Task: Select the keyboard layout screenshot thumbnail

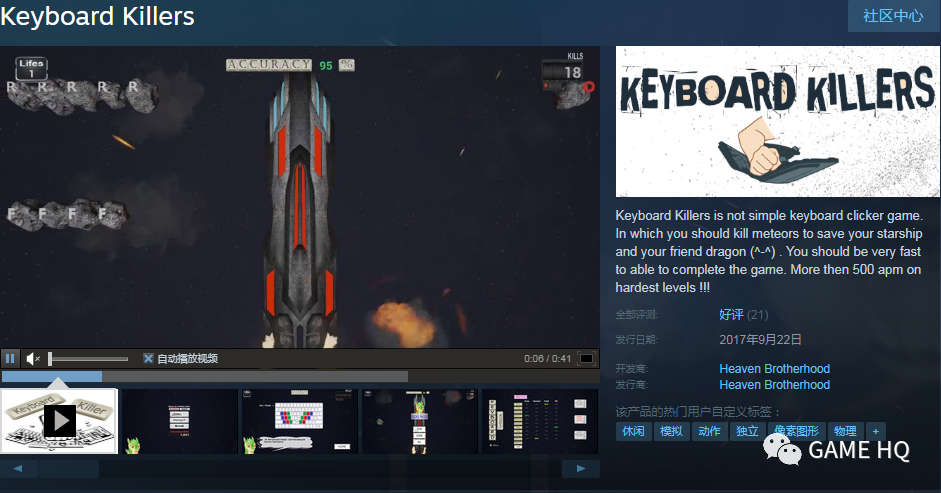Action: (300, 421)
